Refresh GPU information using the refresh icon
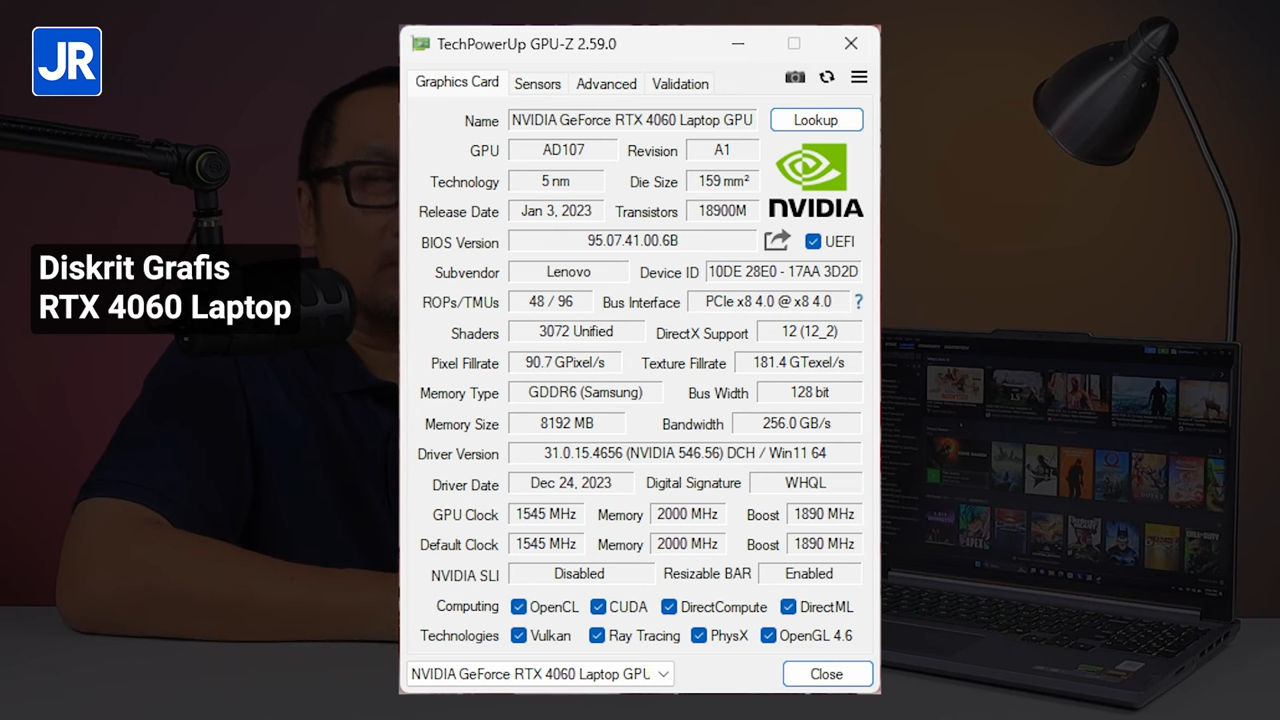 827,77
